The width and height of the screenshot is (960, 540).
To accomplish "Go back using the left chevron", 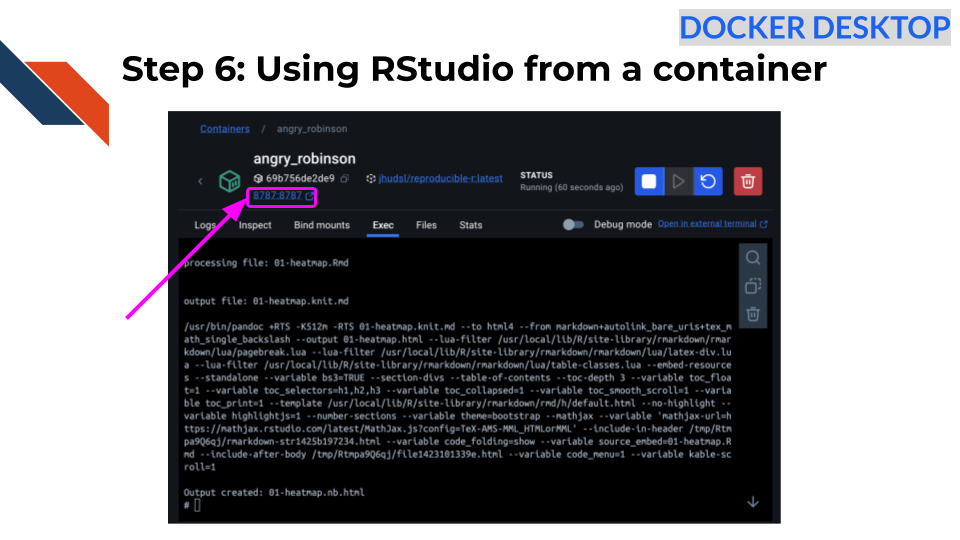I will click(200, 181).
